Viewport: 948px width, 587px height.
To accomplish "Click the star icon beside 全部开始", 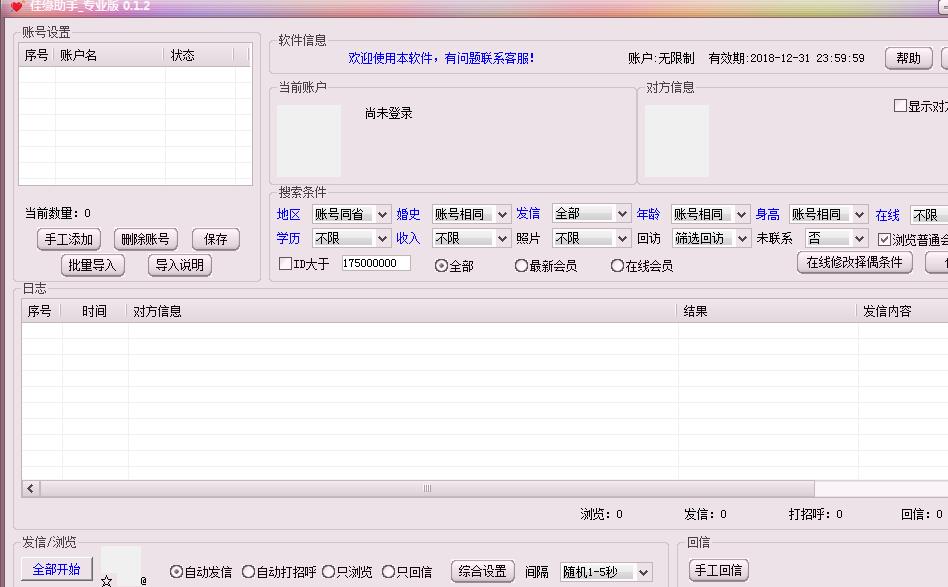I will pos(106,580).
